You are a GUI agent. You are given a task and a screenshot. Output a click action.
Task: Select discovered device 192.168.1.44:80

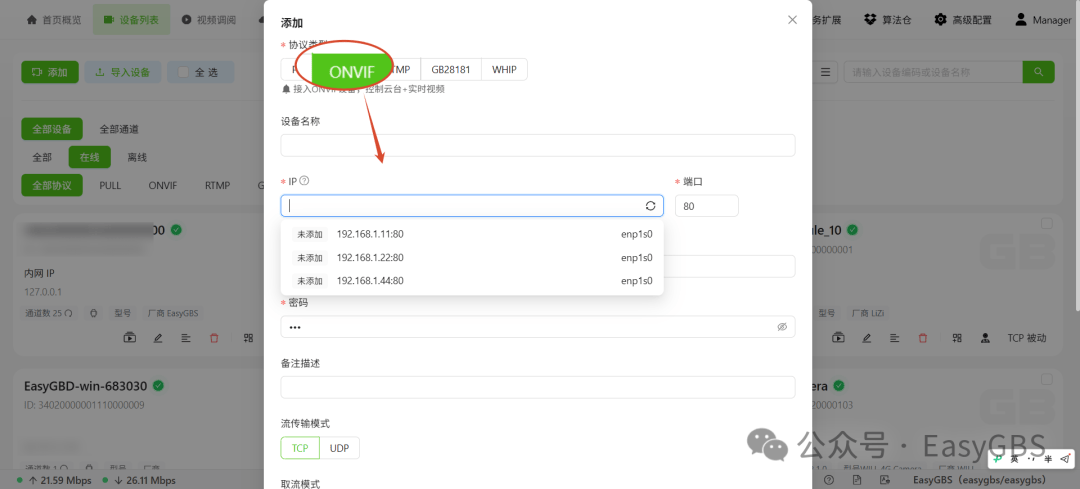click(x=472, y=281)
